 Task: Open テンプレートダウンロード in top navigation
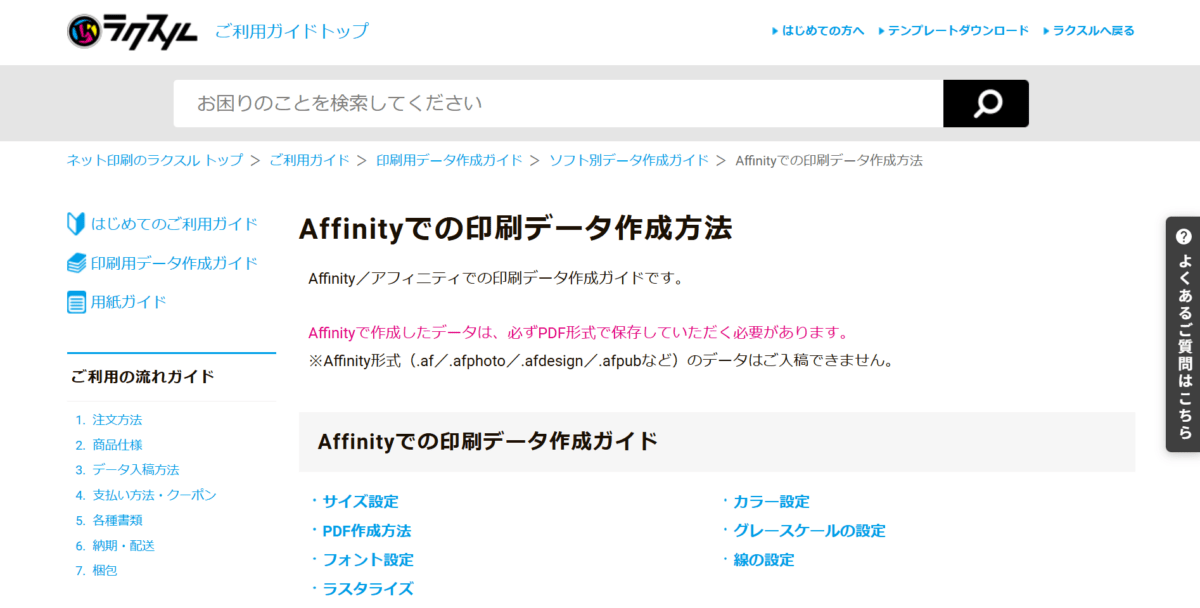click(958, 31)
